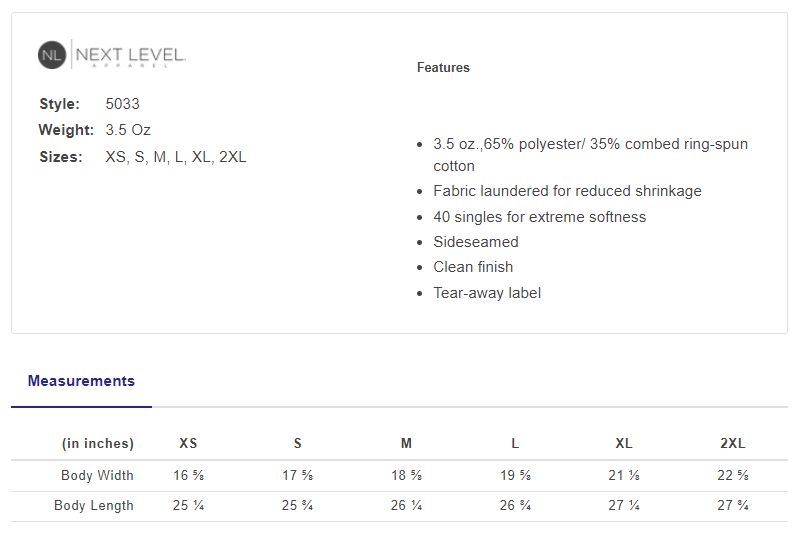Click the reduced shrinkage feature text

567,191
